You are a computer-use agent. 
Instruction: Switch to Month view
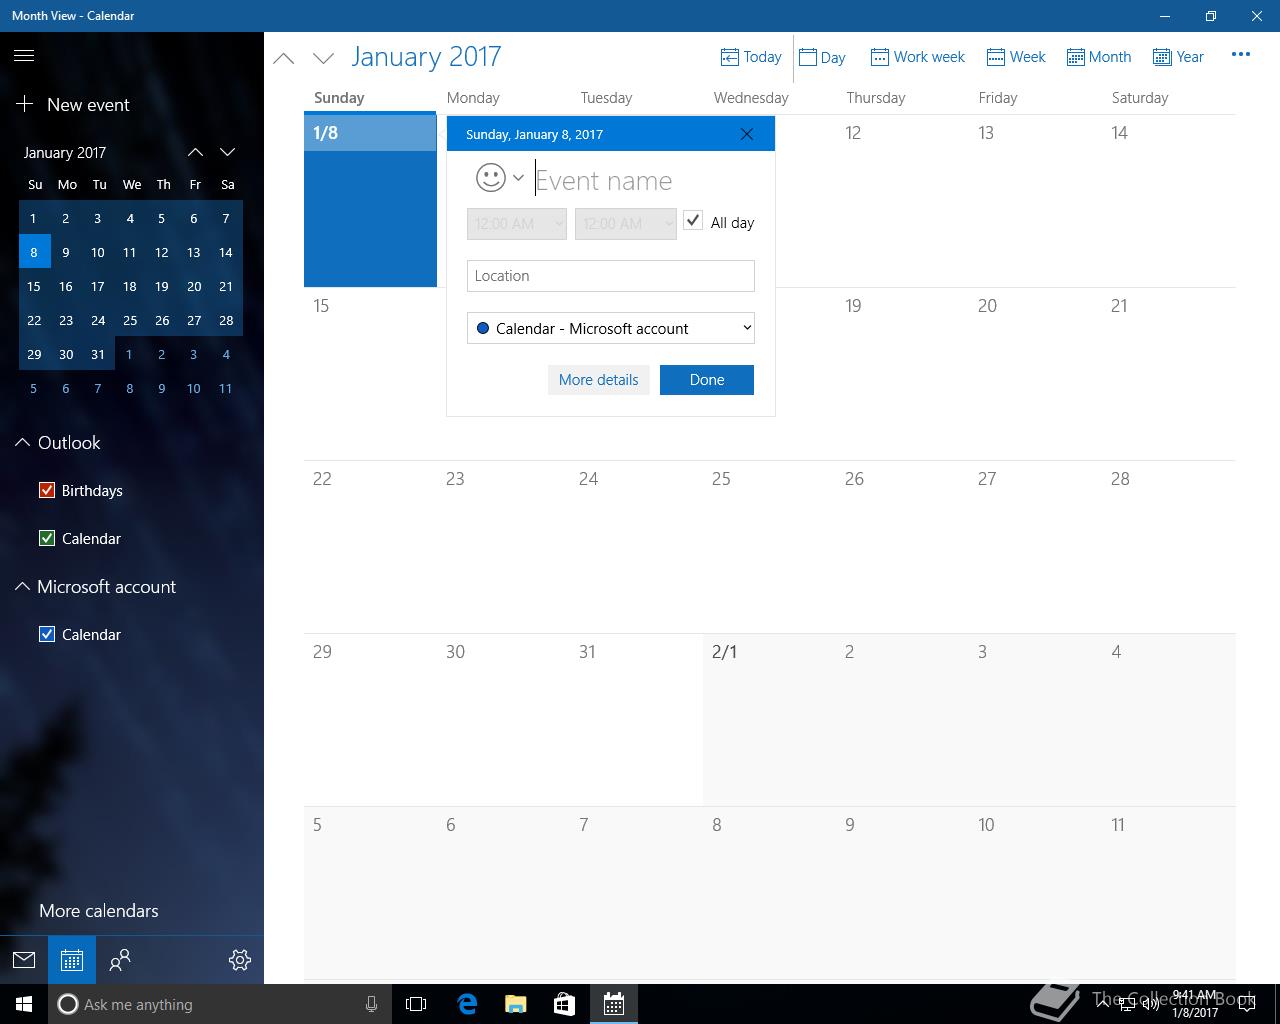pos(1098,57)
